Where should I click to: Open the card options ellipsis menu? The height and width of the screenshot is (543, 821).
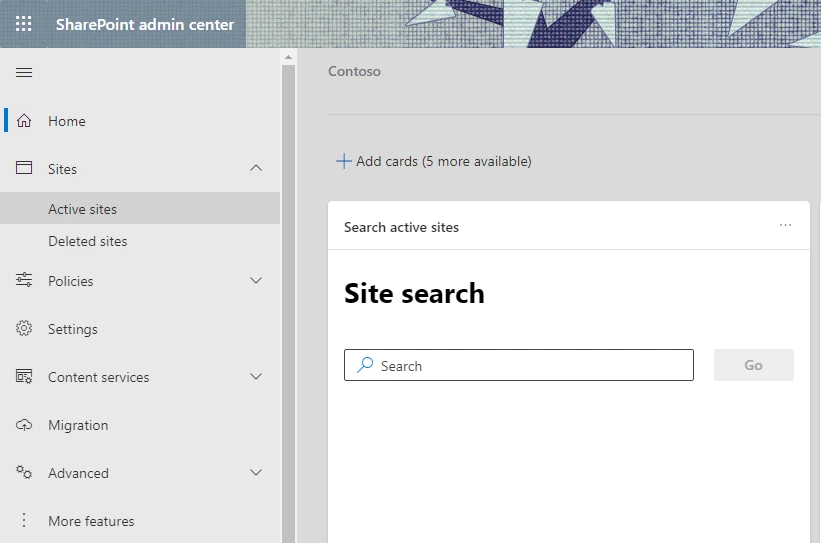point(785,225)
